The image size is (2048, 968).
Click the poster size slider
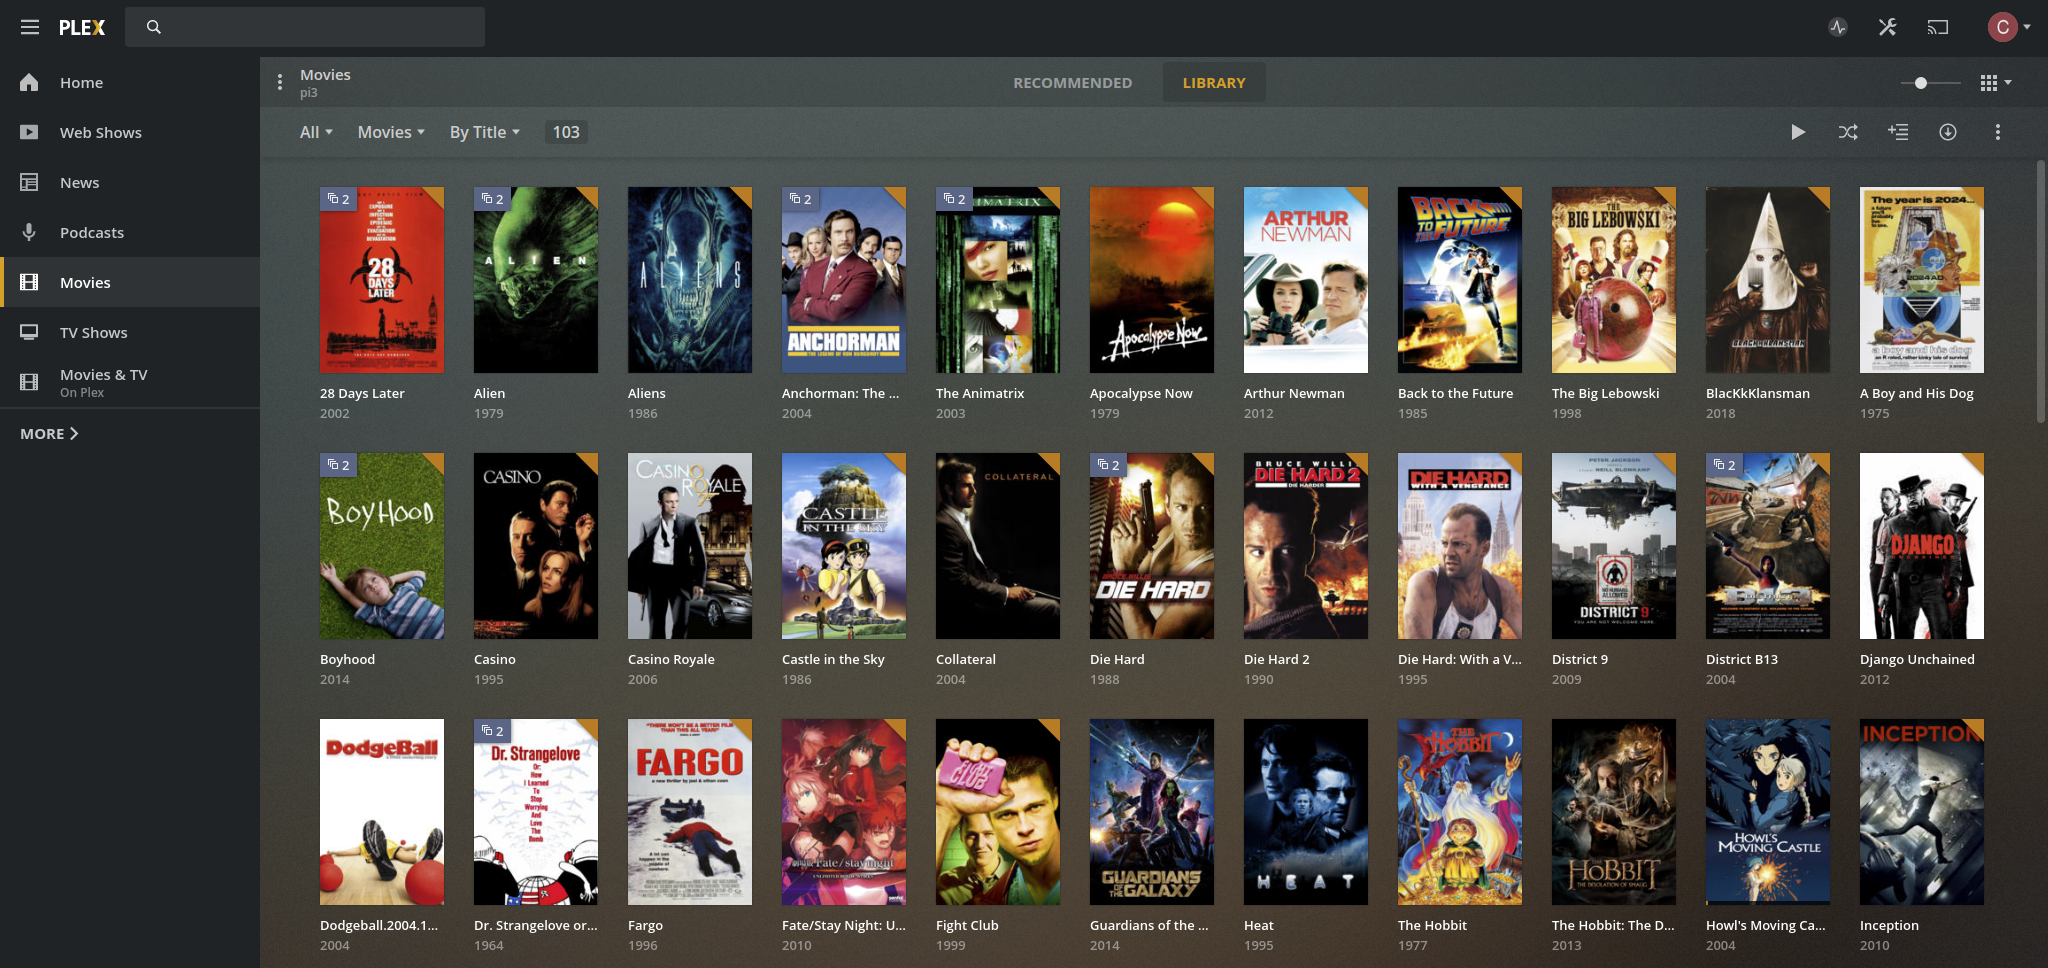pos(1930,83)
